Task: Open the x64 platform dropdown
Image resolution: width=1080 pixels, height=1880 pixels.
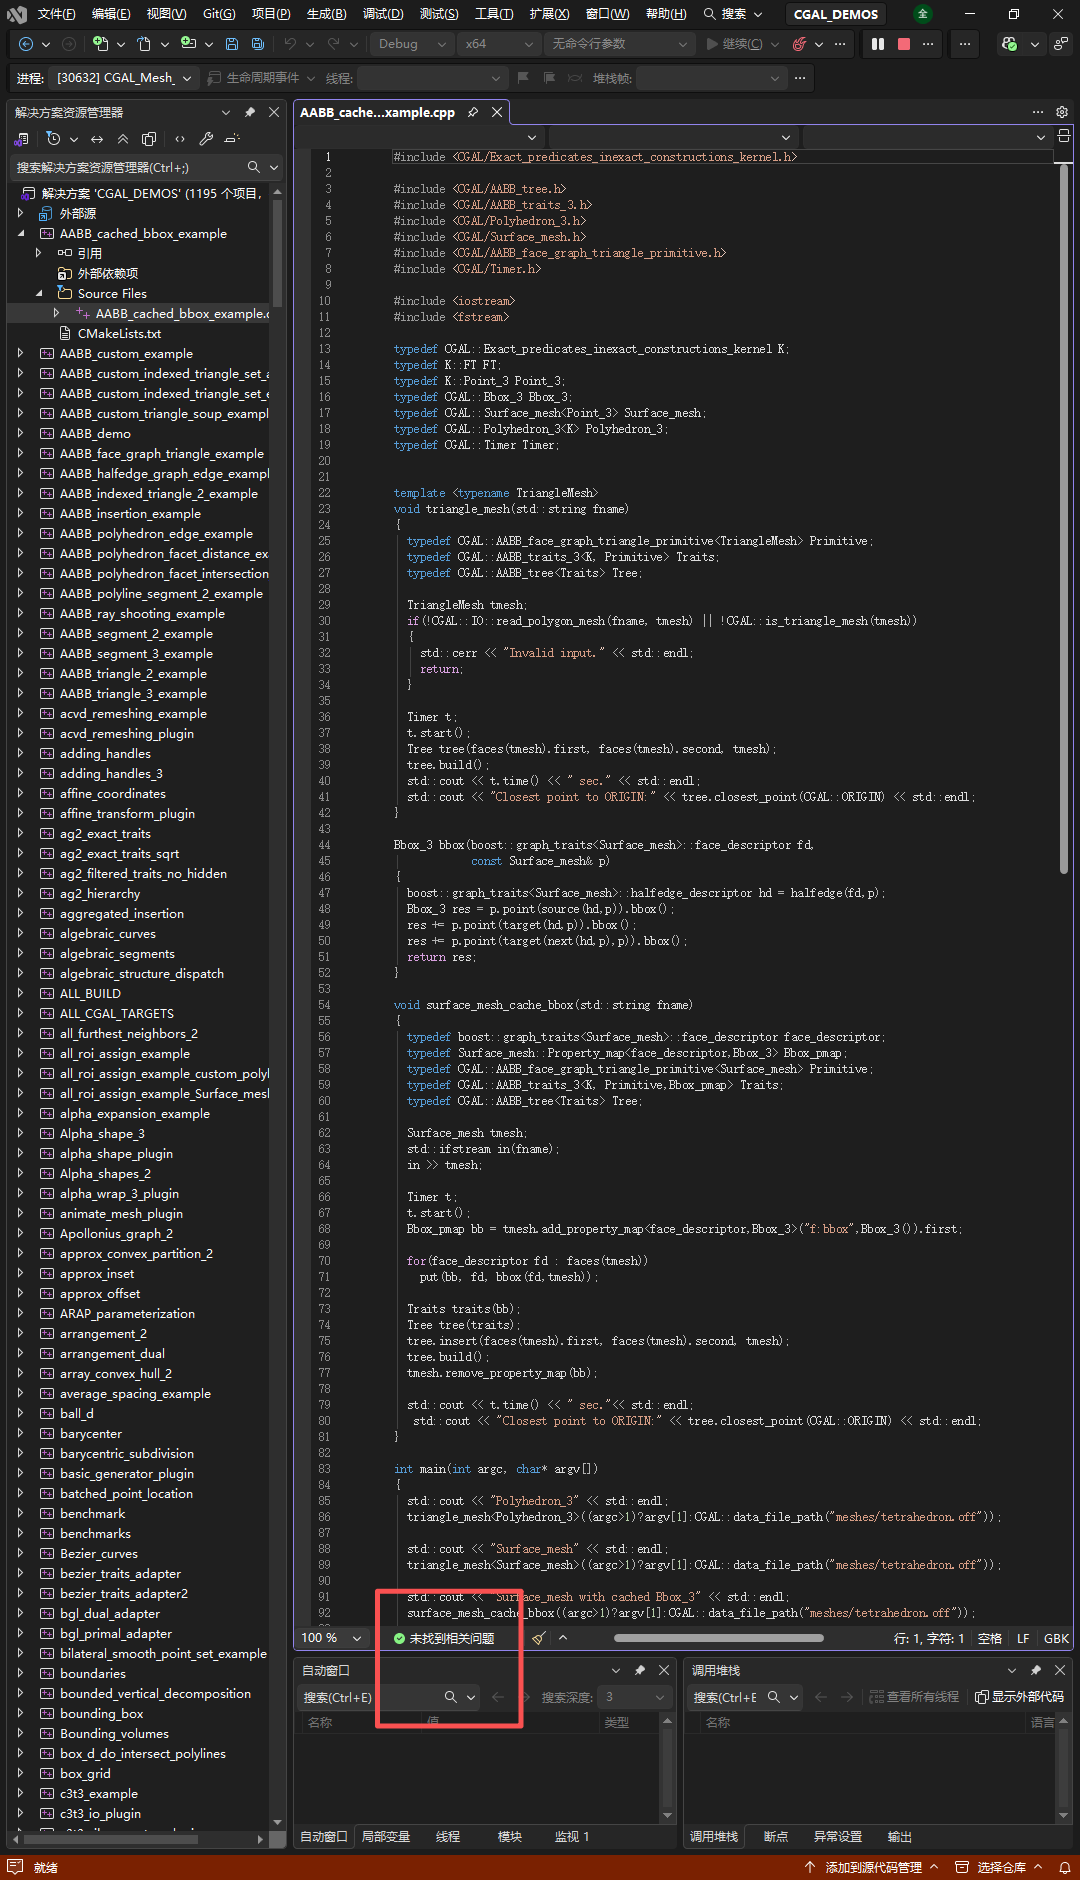Action: click(x=499, y=44)
